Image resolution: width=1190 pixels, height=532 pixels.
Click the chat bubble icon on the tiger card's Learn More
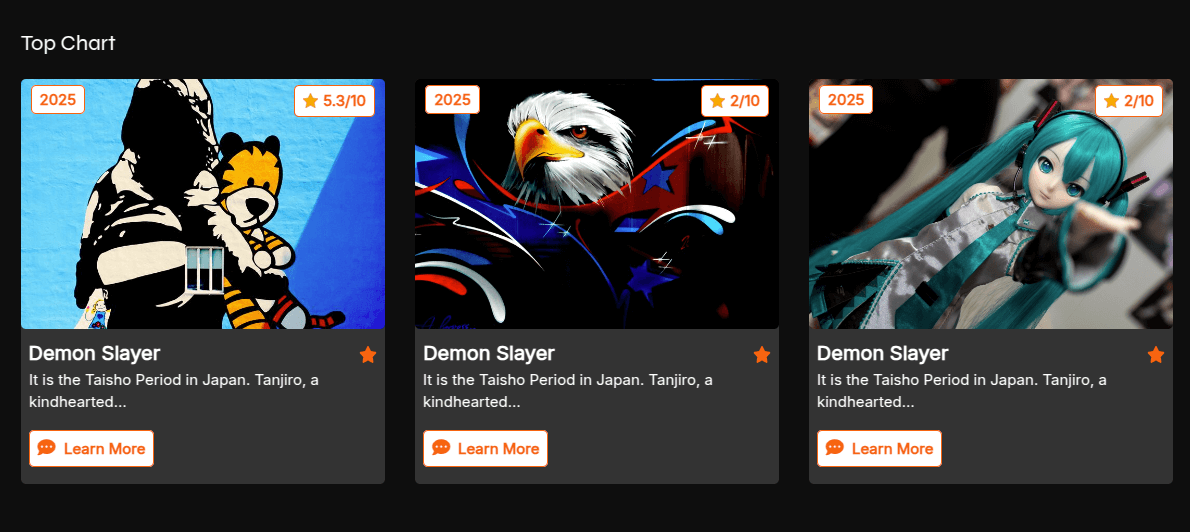coord(46,448)
